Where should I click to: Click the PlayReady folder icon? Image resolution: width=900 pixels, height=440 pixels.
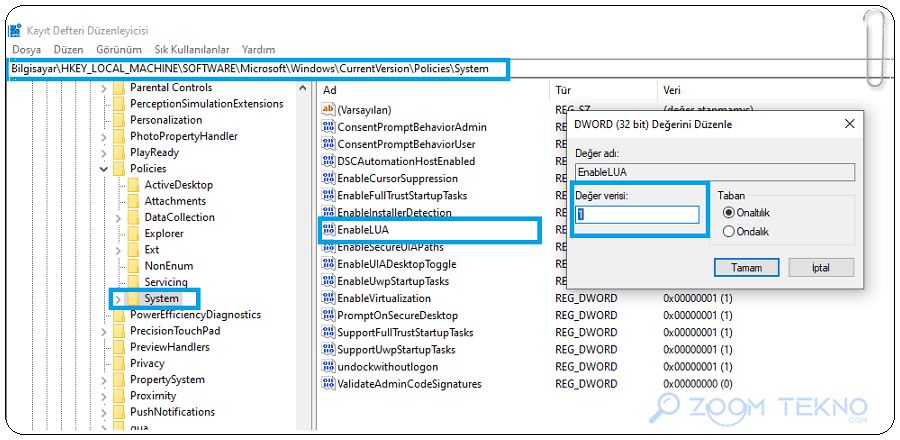pos(119,153)
